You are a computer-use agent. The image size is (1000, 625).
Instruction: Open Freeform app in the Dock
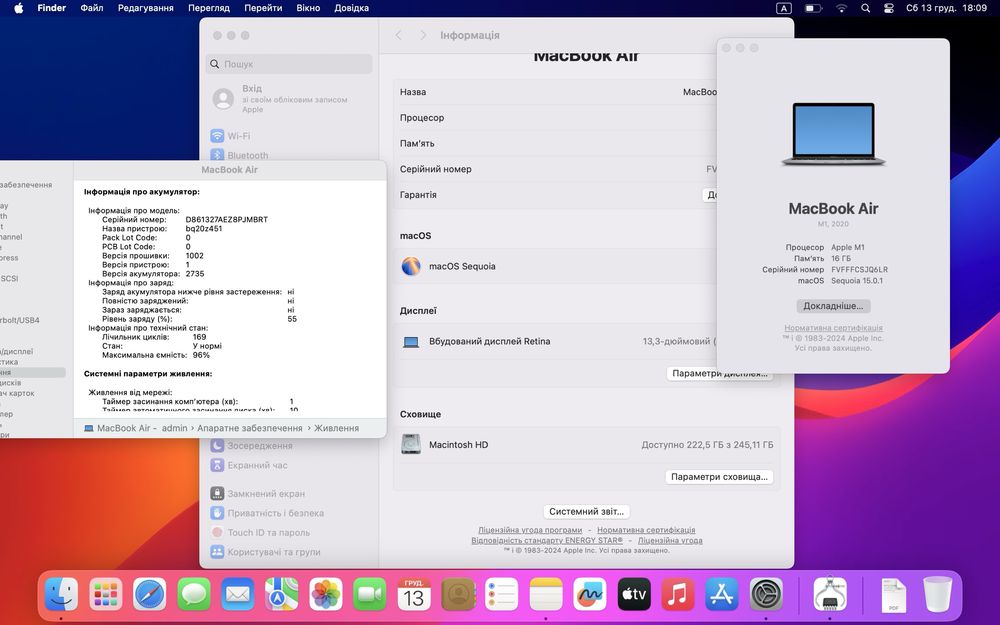(x=589, y=594)
